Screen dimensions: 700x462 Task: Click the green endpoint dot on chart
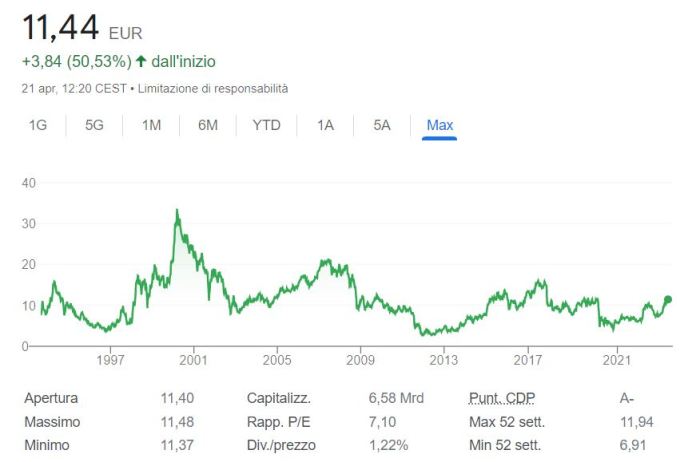tap(668, 299)
